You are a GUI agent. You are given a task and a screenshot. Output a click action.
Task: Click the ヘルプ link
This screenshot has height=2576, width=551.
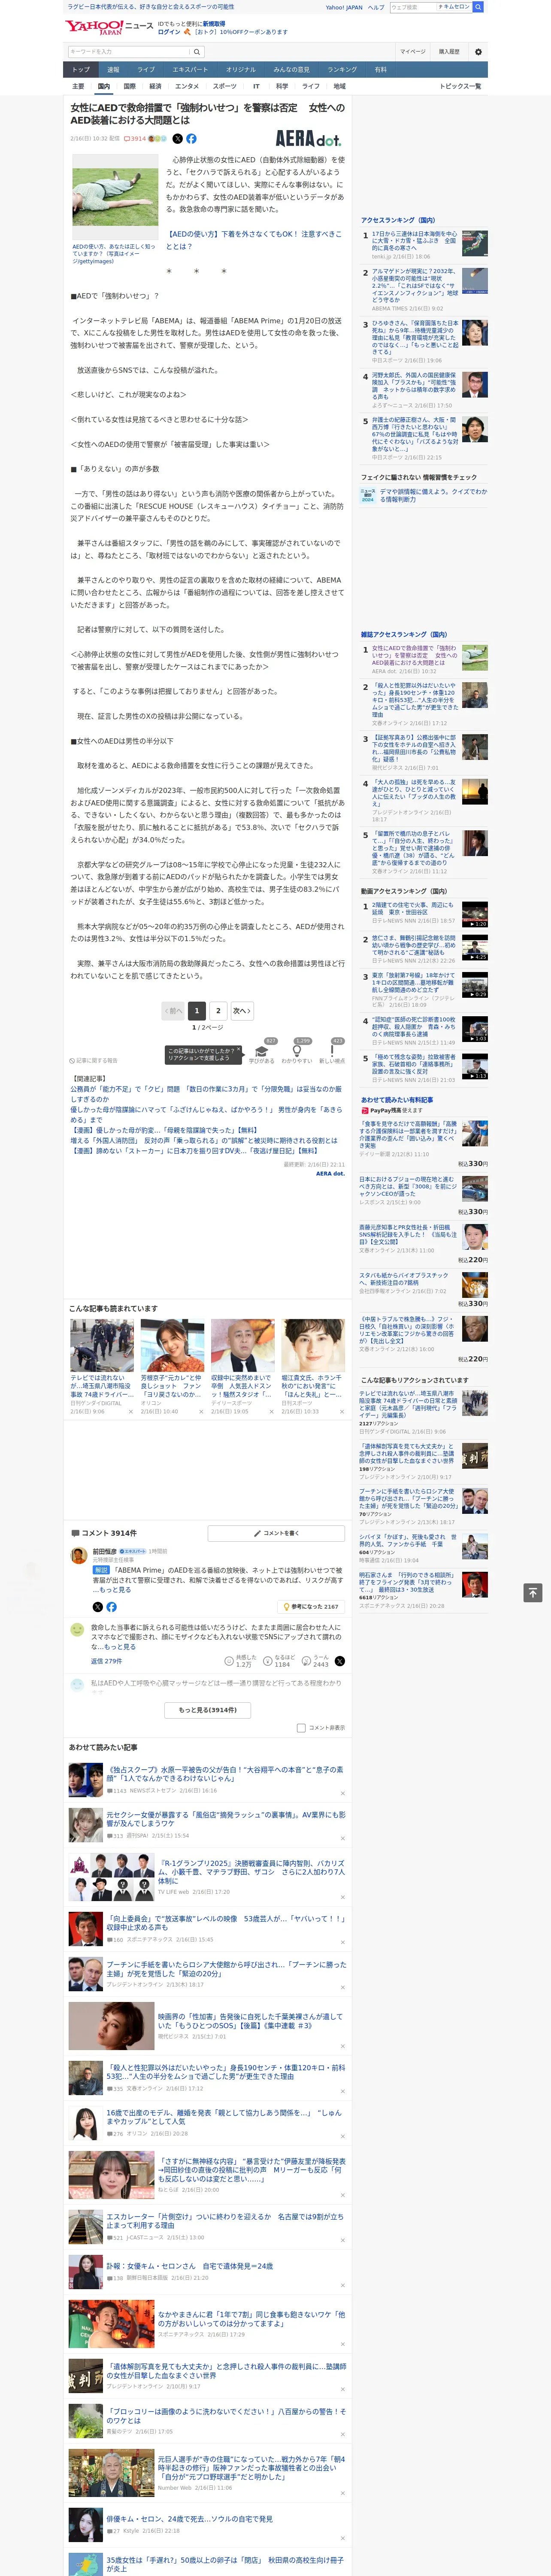(376, 7)
